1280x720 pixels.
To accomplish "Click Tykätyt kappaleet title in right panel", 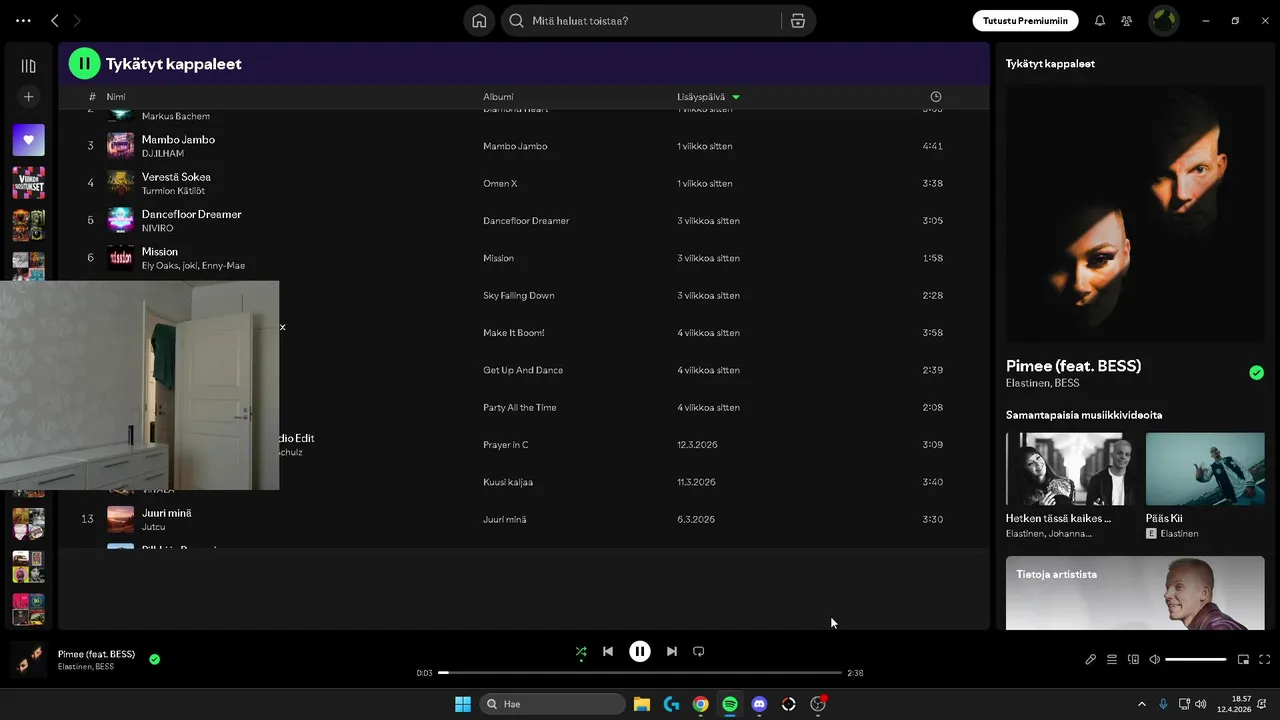I will point(1050,63).
